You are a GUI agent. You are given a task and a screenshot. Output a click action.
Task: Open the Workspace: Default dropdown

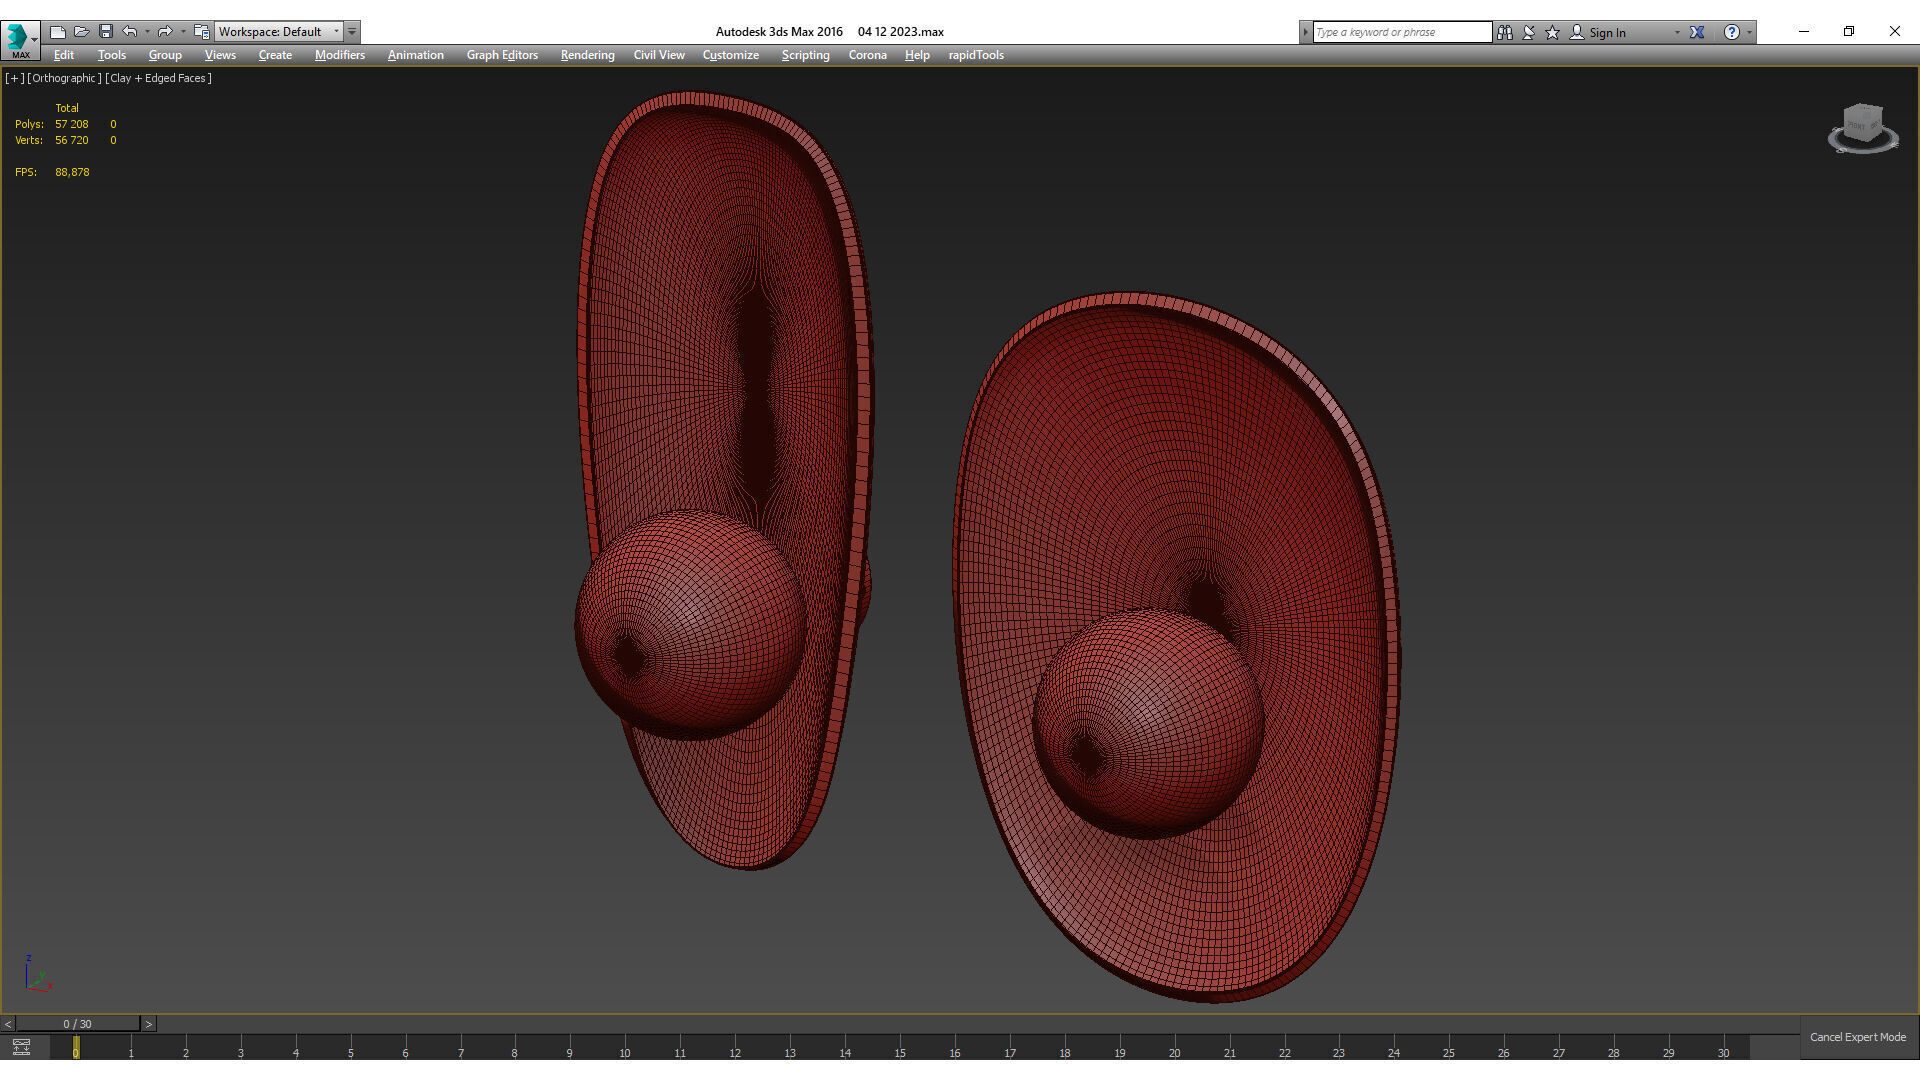pyautogui.click(x=279, y=32)
